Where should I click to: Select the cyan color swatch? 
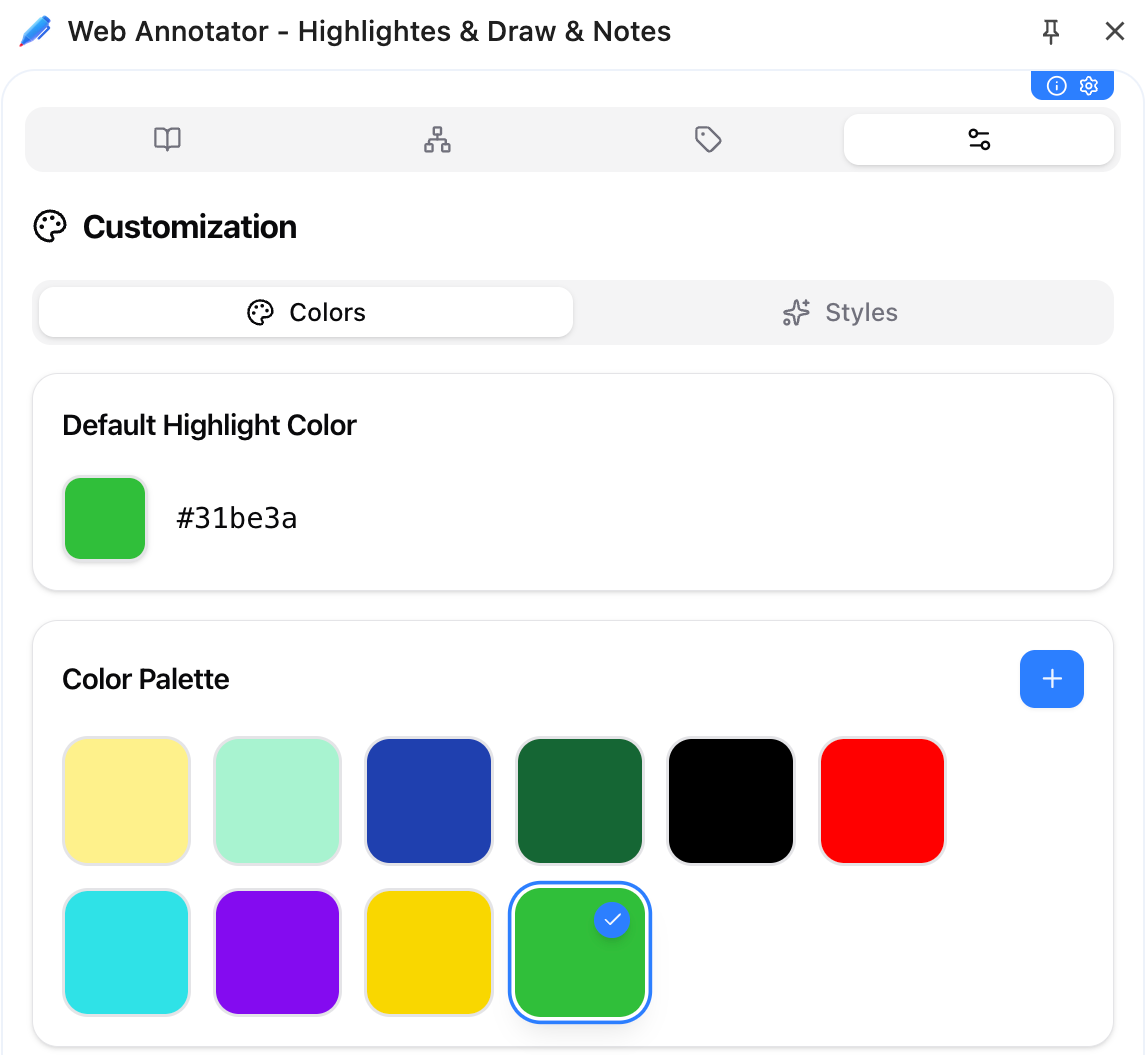126,952
